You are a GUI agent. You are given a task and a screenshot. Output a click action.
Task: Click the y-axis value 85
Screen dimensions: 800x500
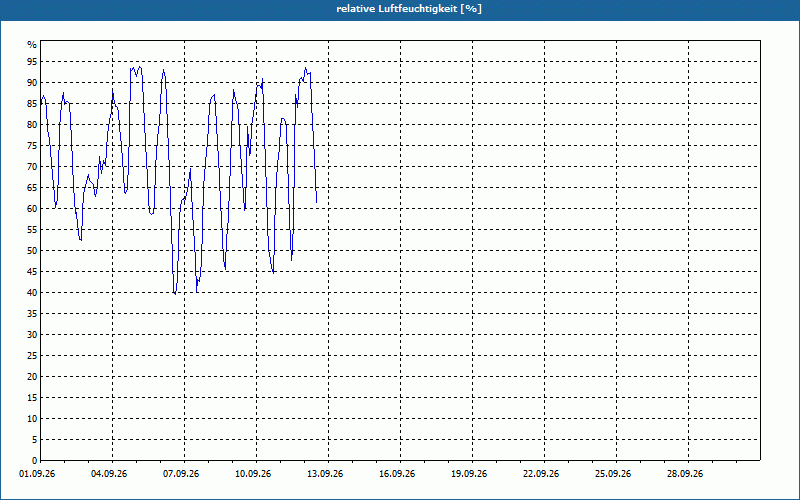pyautogui.click(x=32, y=104)
